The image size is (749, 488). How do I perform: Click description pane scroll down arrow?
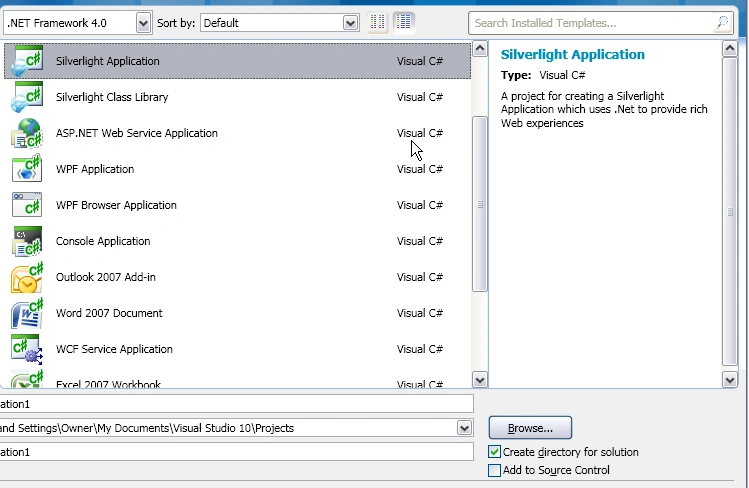(729, 380)
